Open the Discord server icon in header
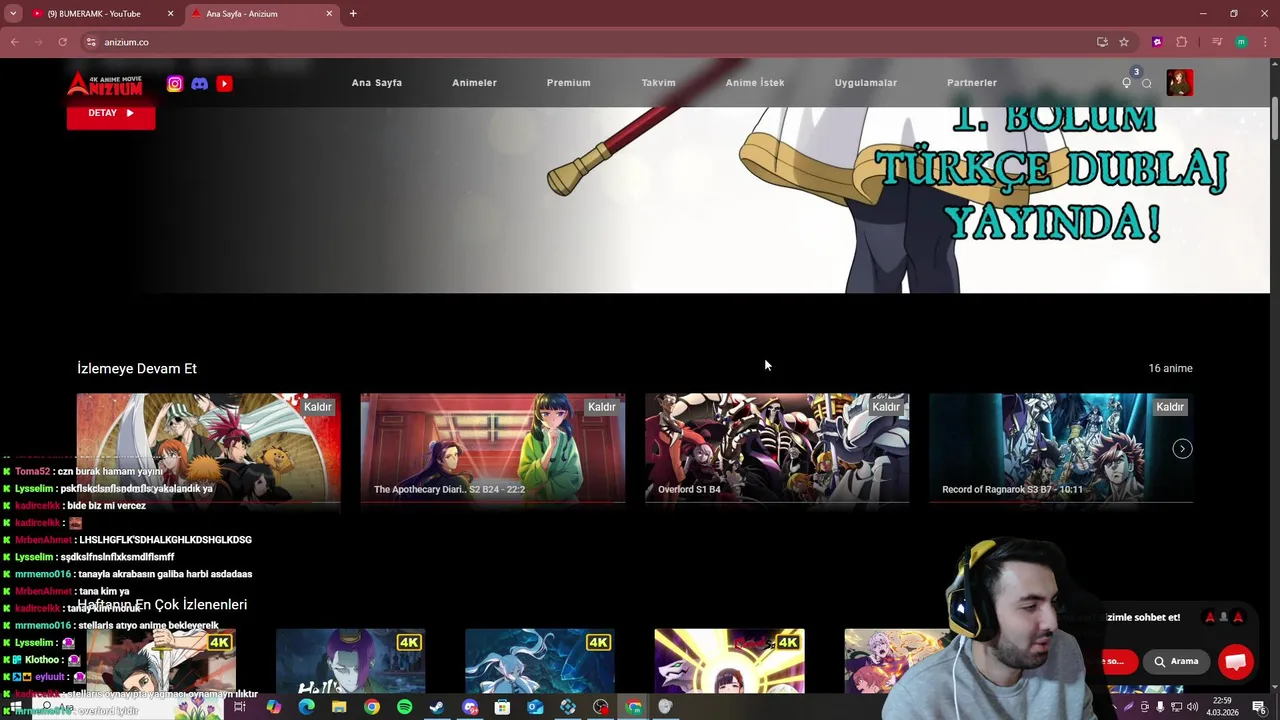 [x=200, y=84]
